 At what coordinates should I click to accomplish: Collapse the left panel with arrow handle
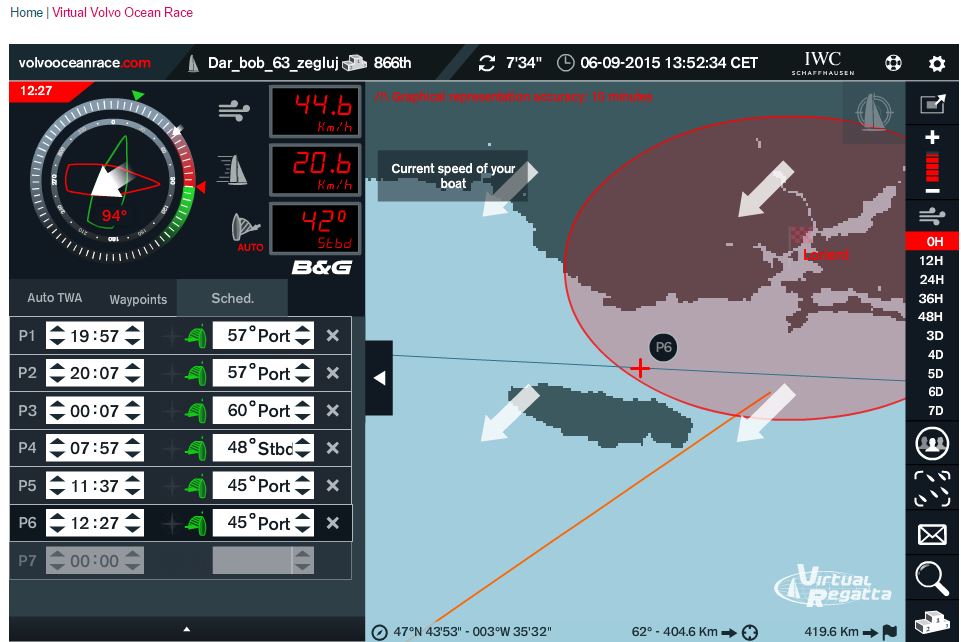click(x=379, y=378)
